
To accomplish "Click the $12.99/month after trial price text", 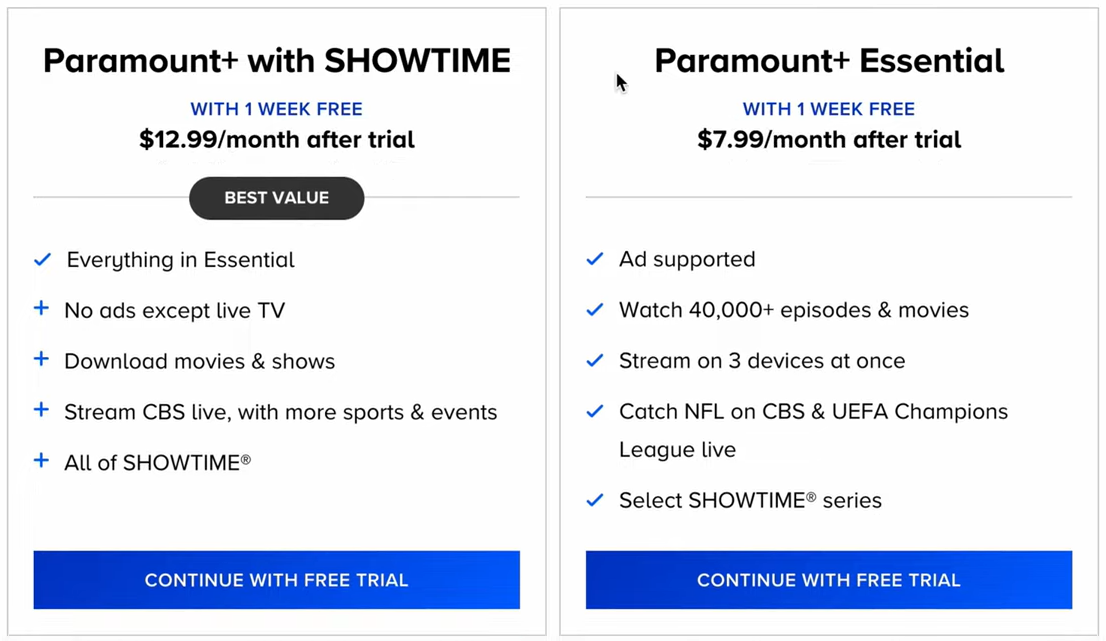I will [276, 139].
